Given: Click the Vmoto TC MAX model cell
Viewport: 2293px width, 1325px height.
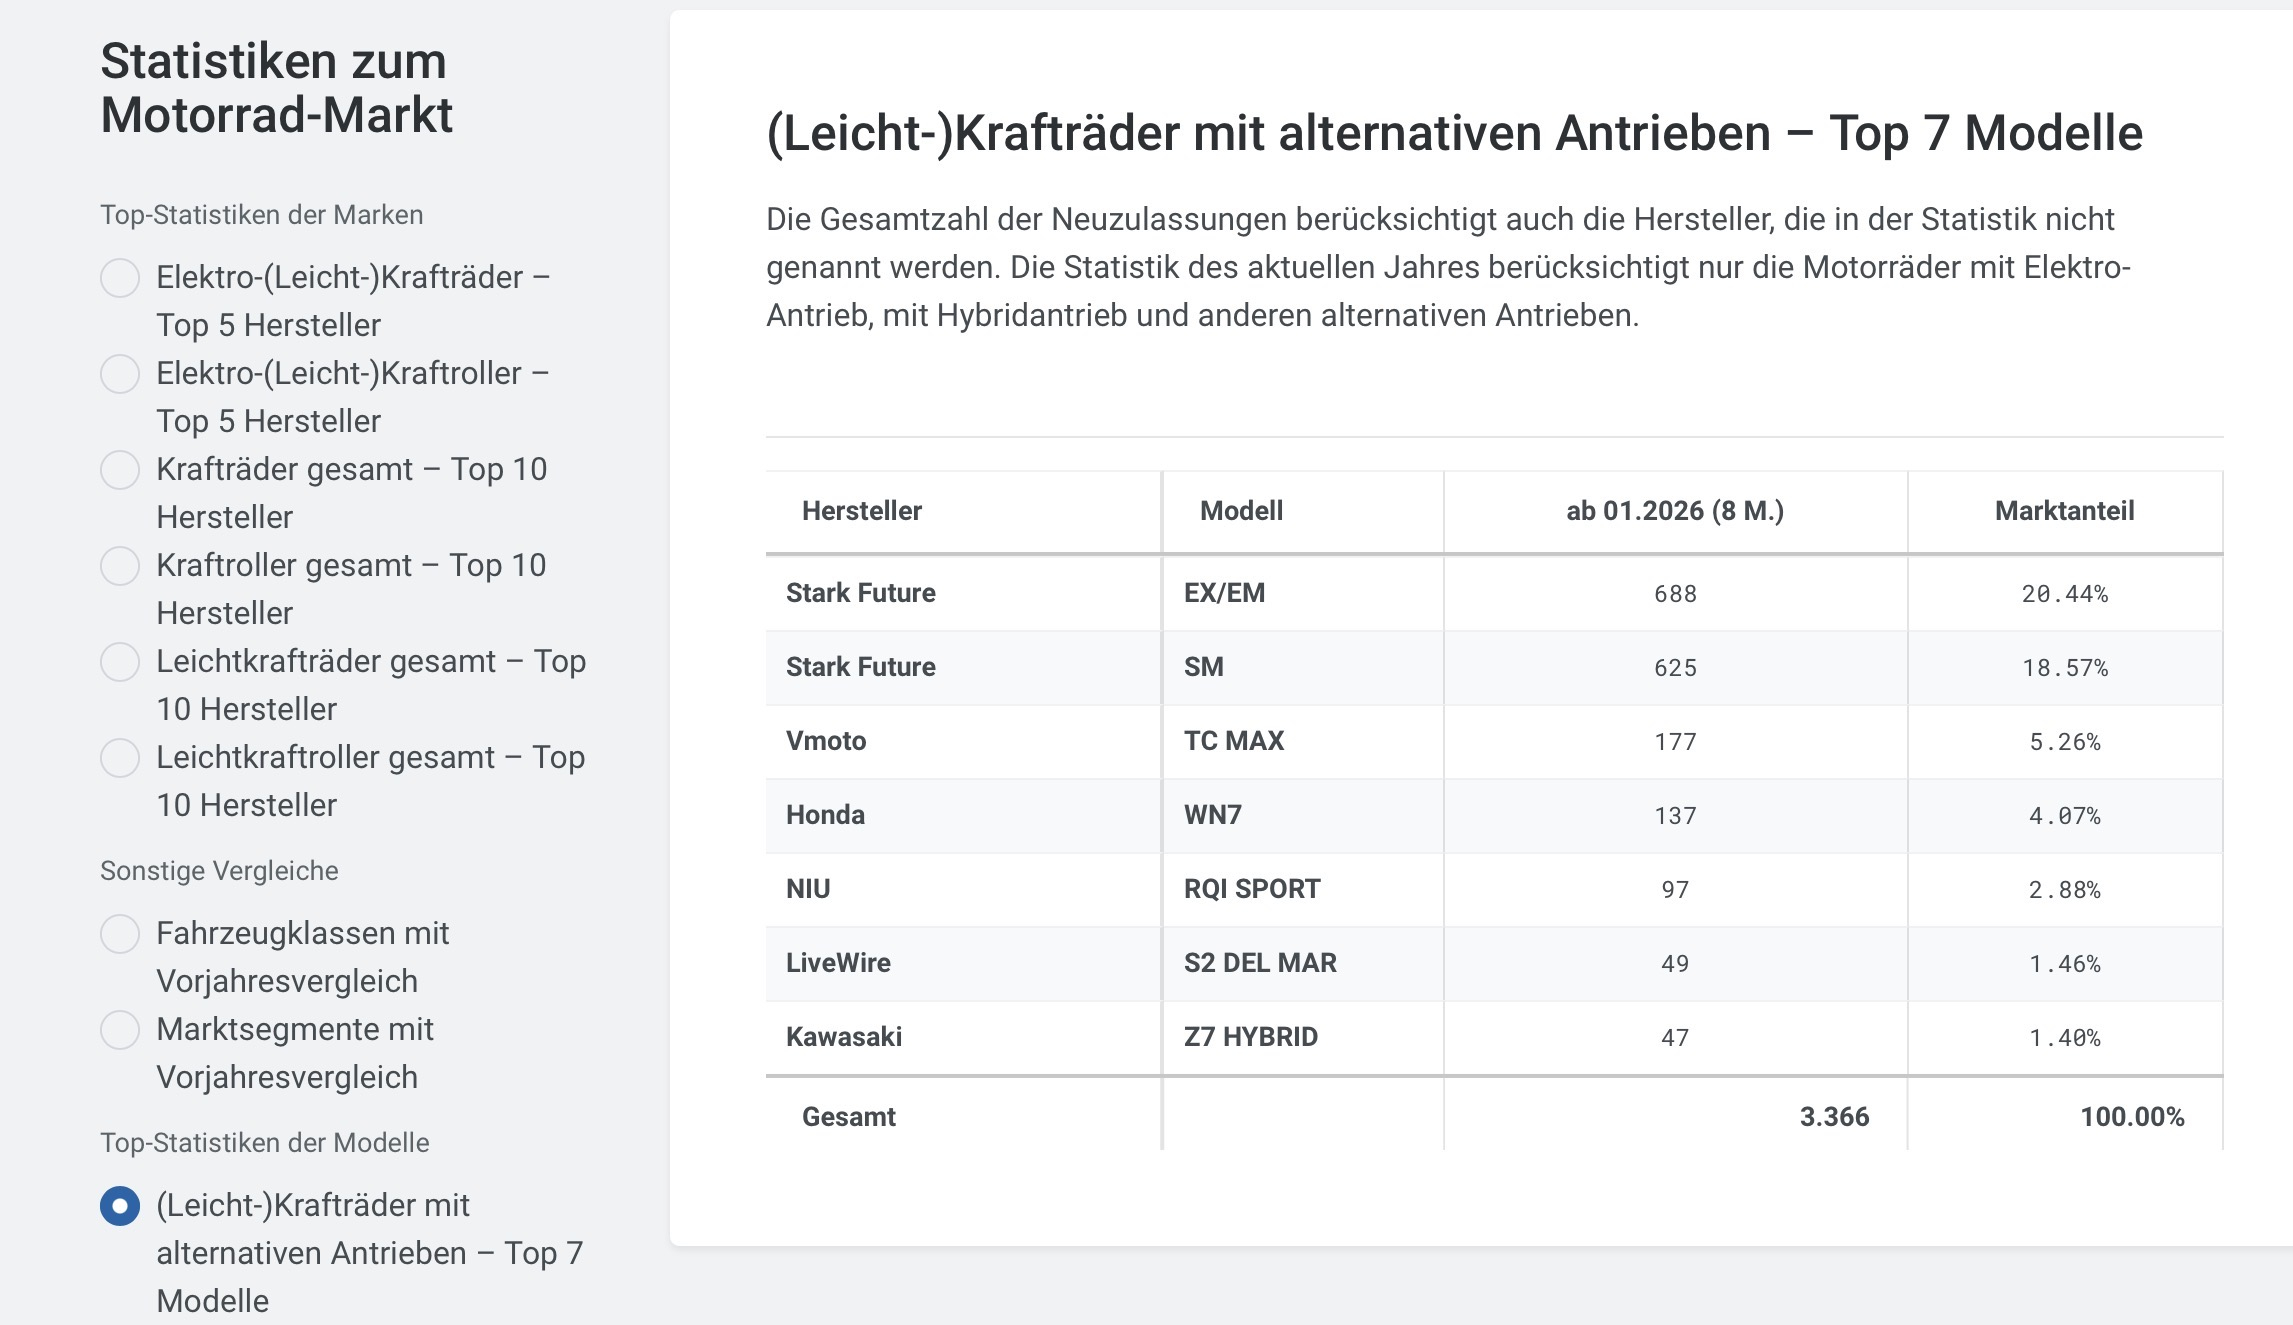Looking at the screenshot, I should pos(1303,741).
